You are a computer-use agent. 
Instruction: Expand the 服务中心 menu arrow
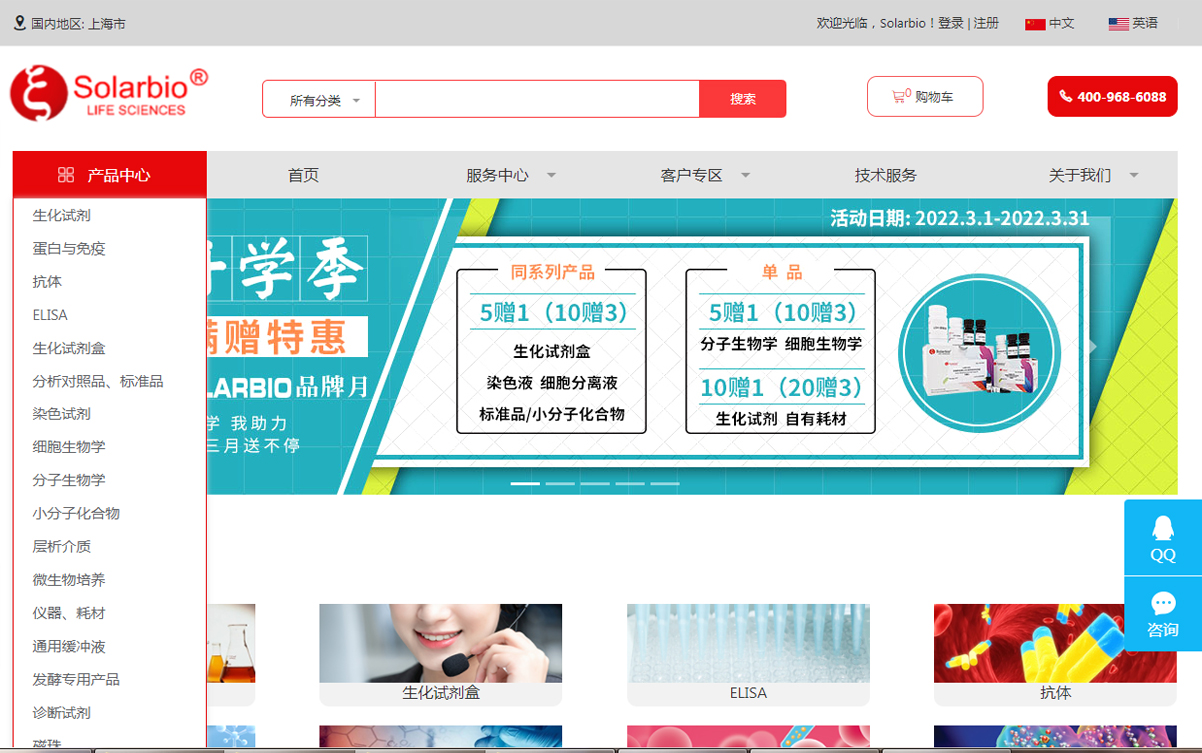pos(551,176)
